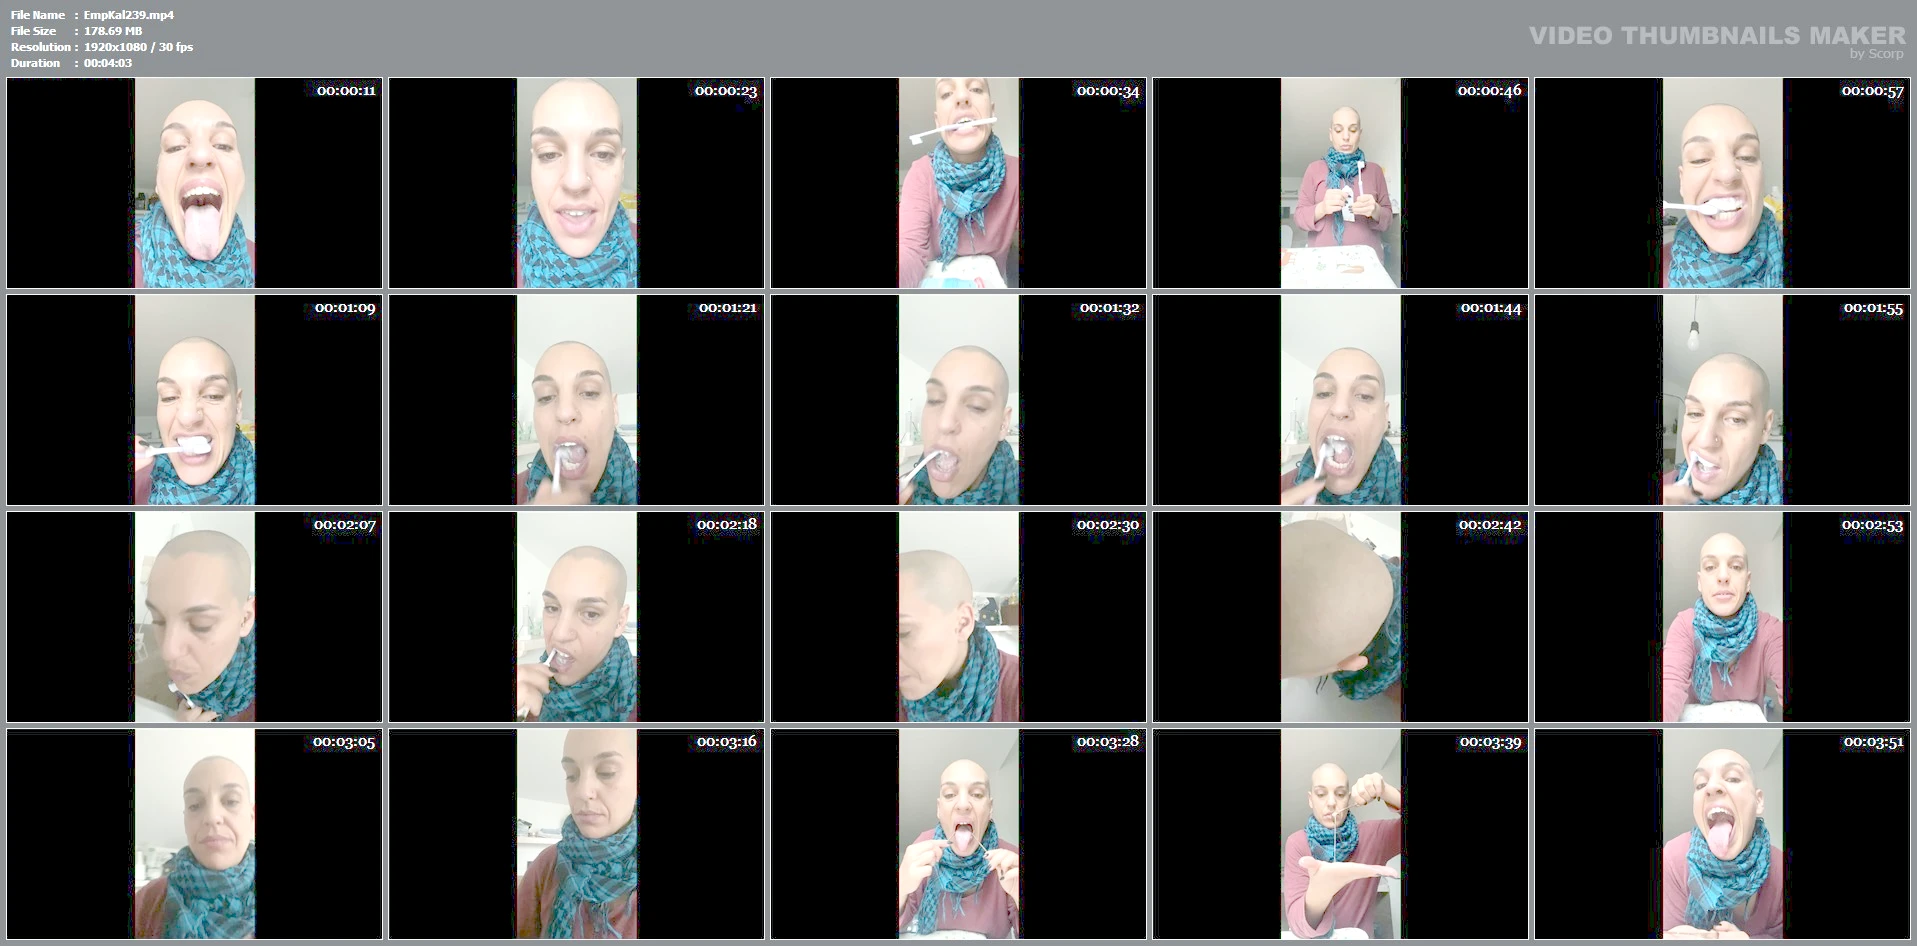Image resolution: width=1917 pixels, height=946 pixels.
Task: Select the thumbnail at 00:00:11
Action: 195,183
